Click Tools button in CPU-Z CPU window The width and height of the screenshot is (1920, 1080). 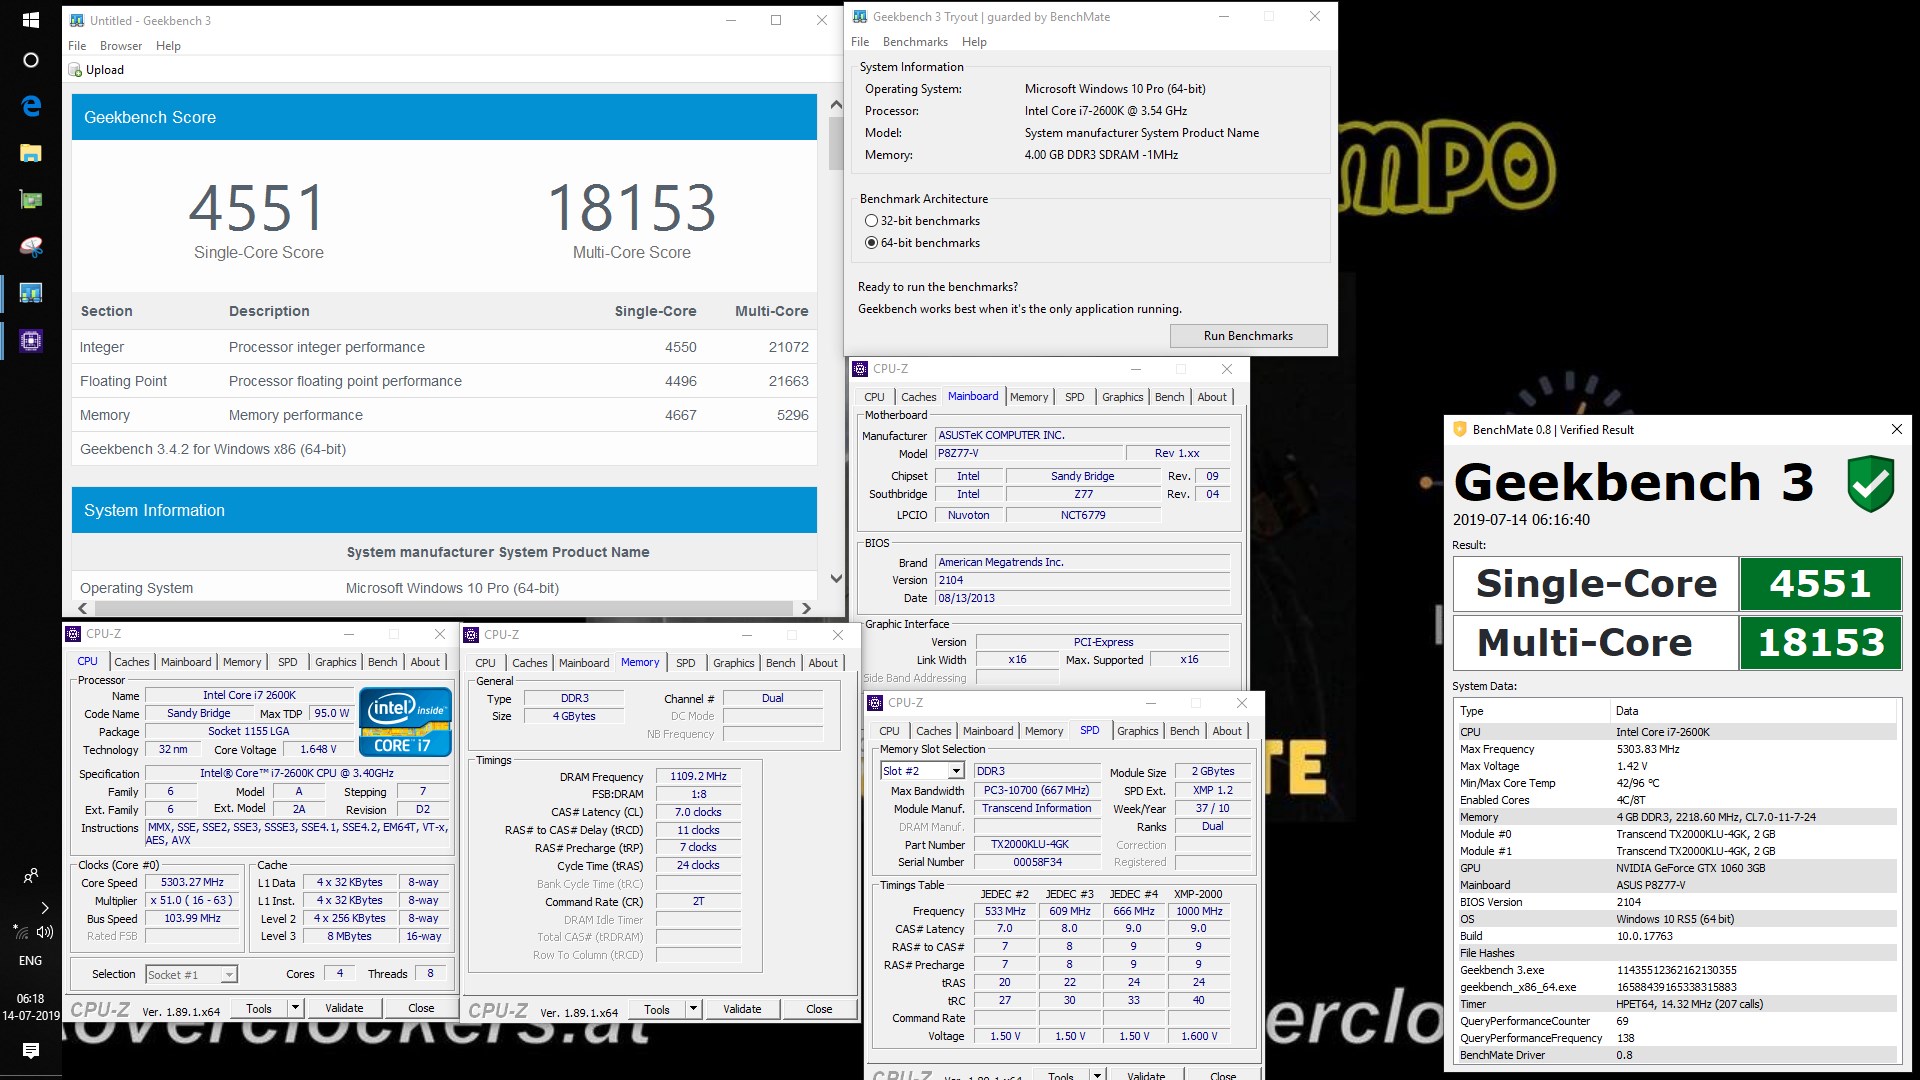[x=259, y=1008]
